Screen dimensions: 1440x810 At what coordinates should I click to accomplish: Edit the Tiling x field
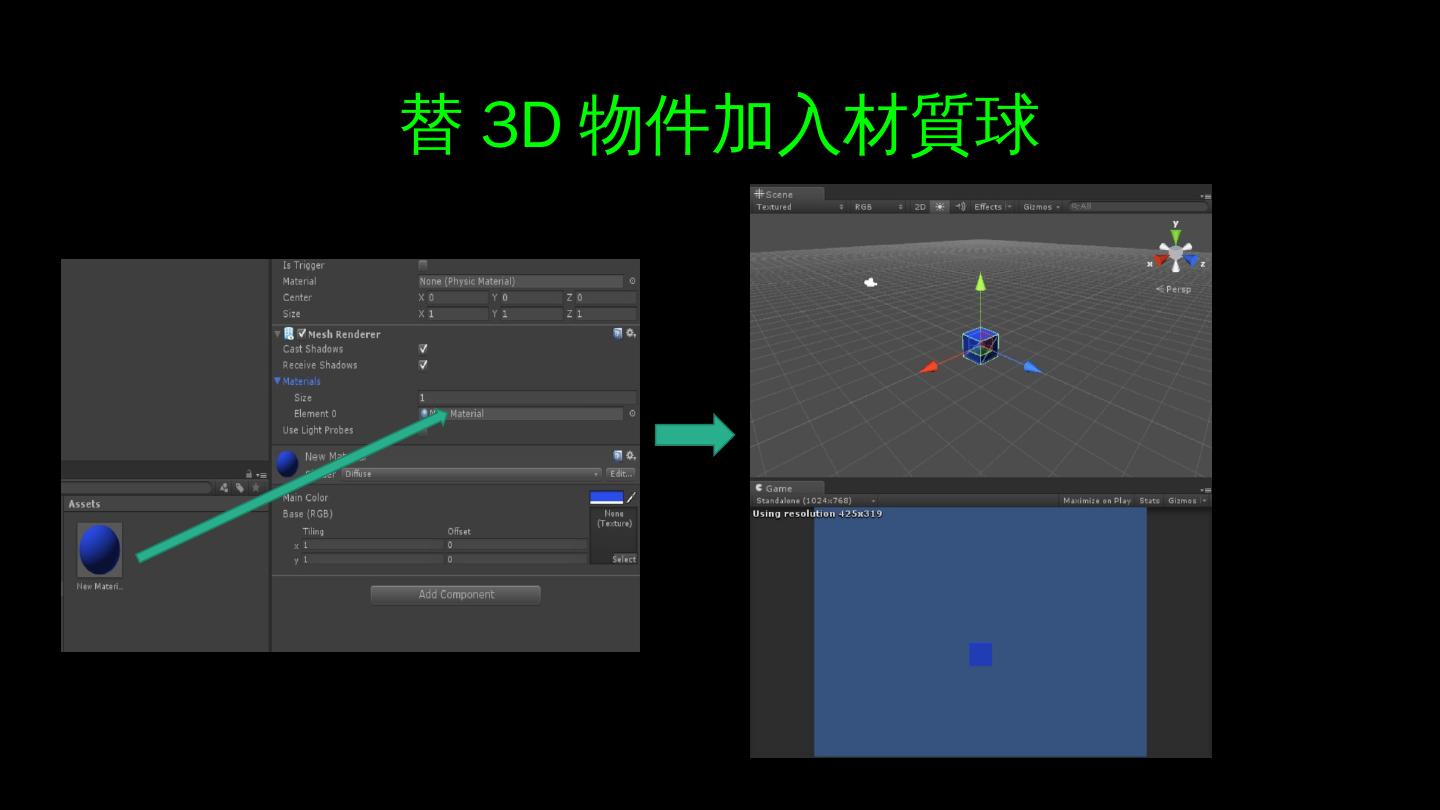coord(373,545)
